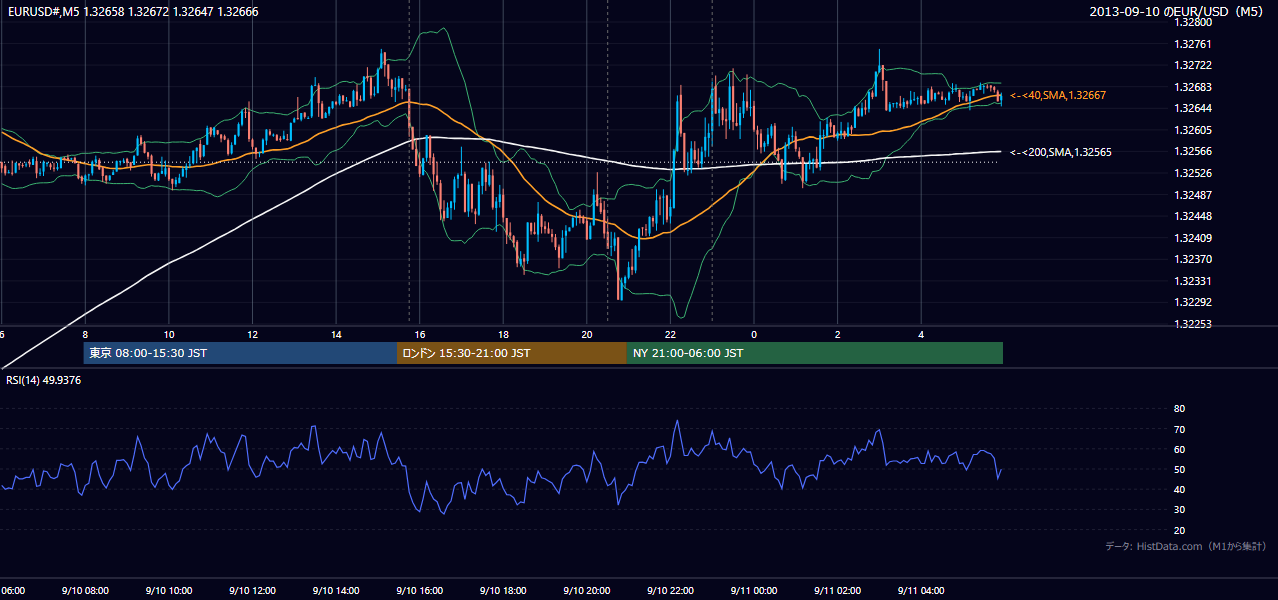Click the 9/10 14:00 time axis label

[336, 590]
